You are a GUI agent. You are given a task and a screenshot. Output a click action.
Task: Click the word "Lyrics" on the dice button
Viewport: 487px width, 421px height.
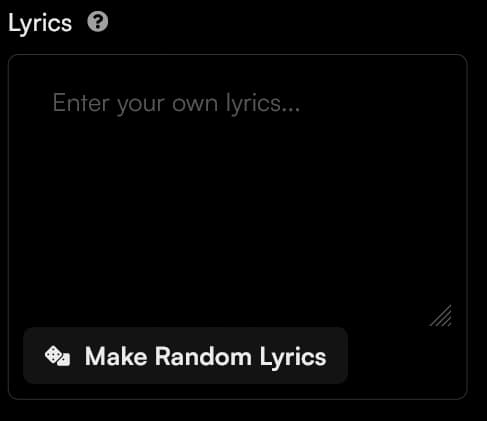(293, 358)
